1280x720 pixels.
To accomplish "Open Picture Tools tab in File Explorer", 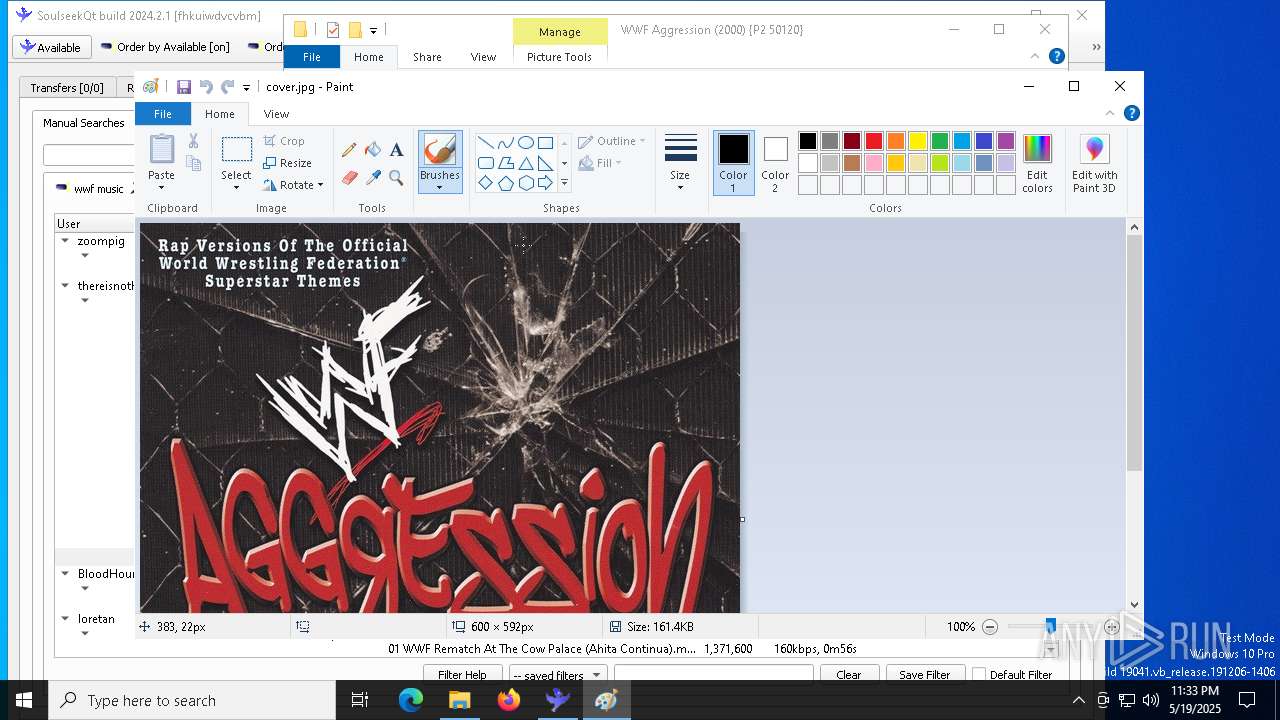I will pyautogui.click(x=559, y=57).
